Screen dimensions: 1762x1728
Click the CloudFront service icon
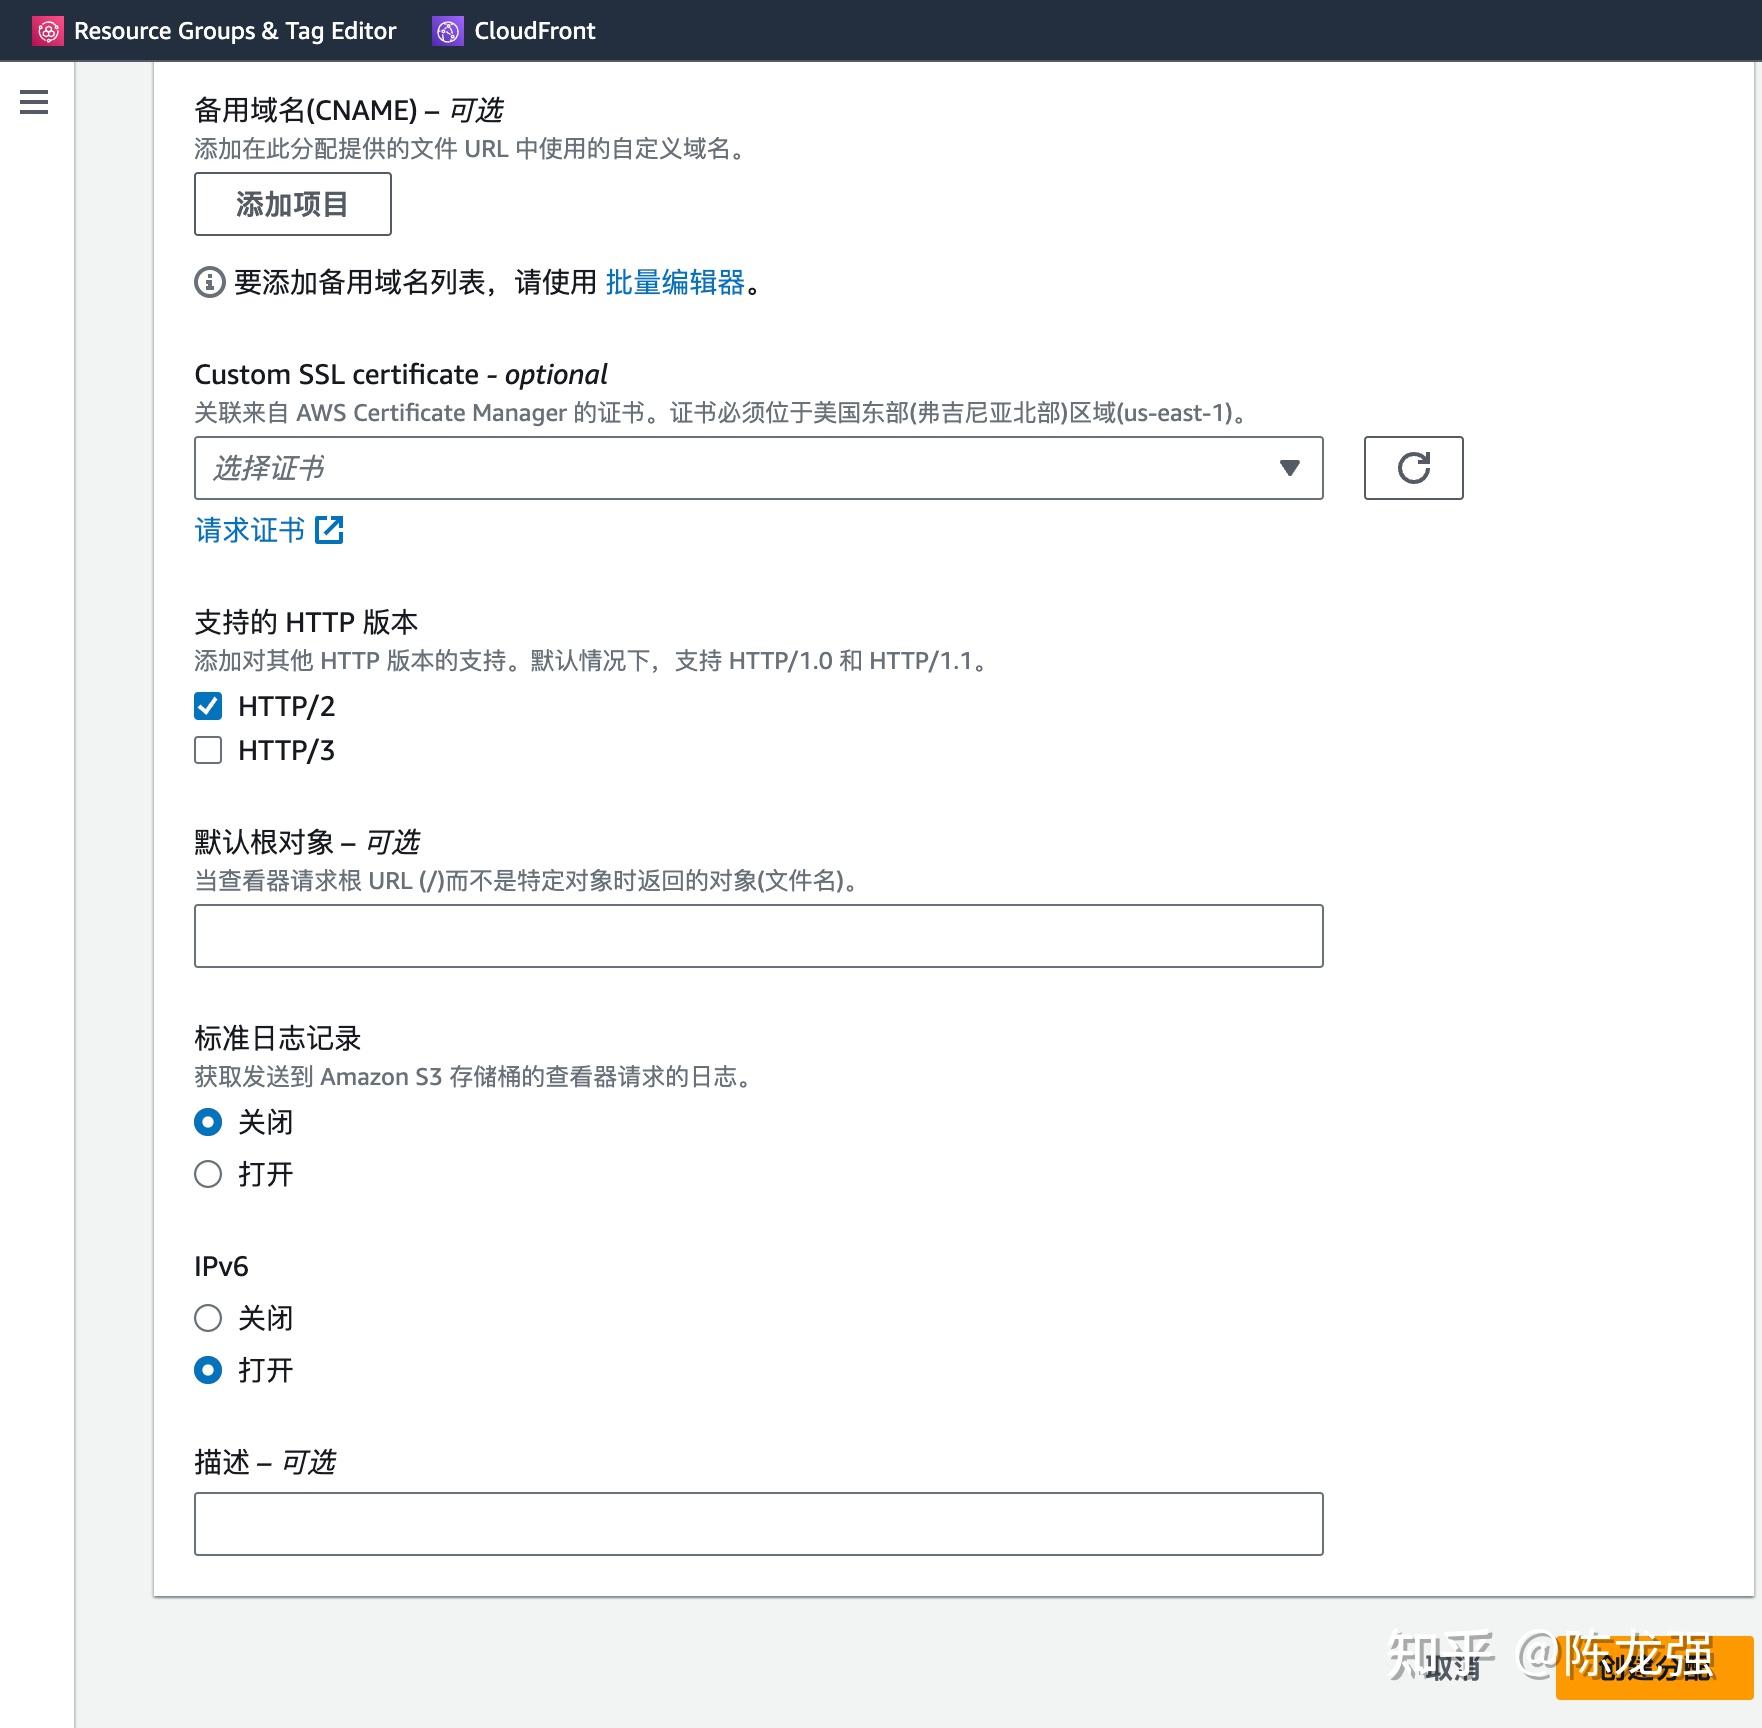449,30
